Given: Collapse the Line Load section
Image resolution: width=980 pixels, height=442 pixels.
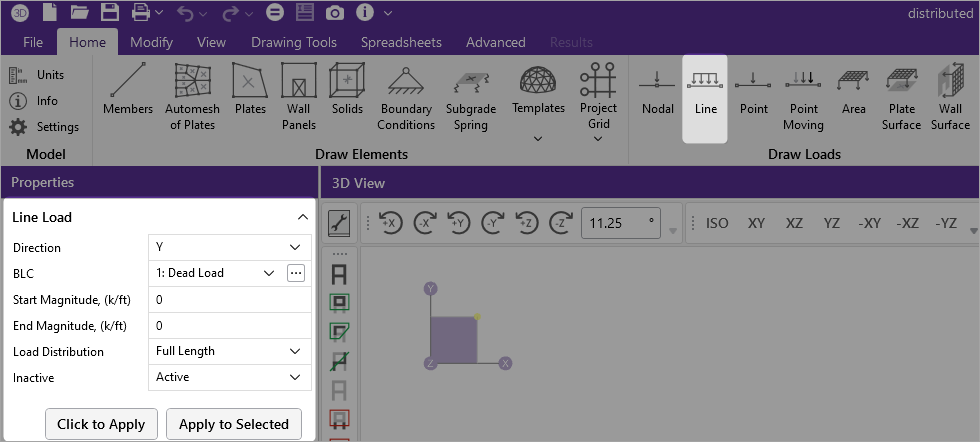Looking at the screenshot, I should (302, 217).
